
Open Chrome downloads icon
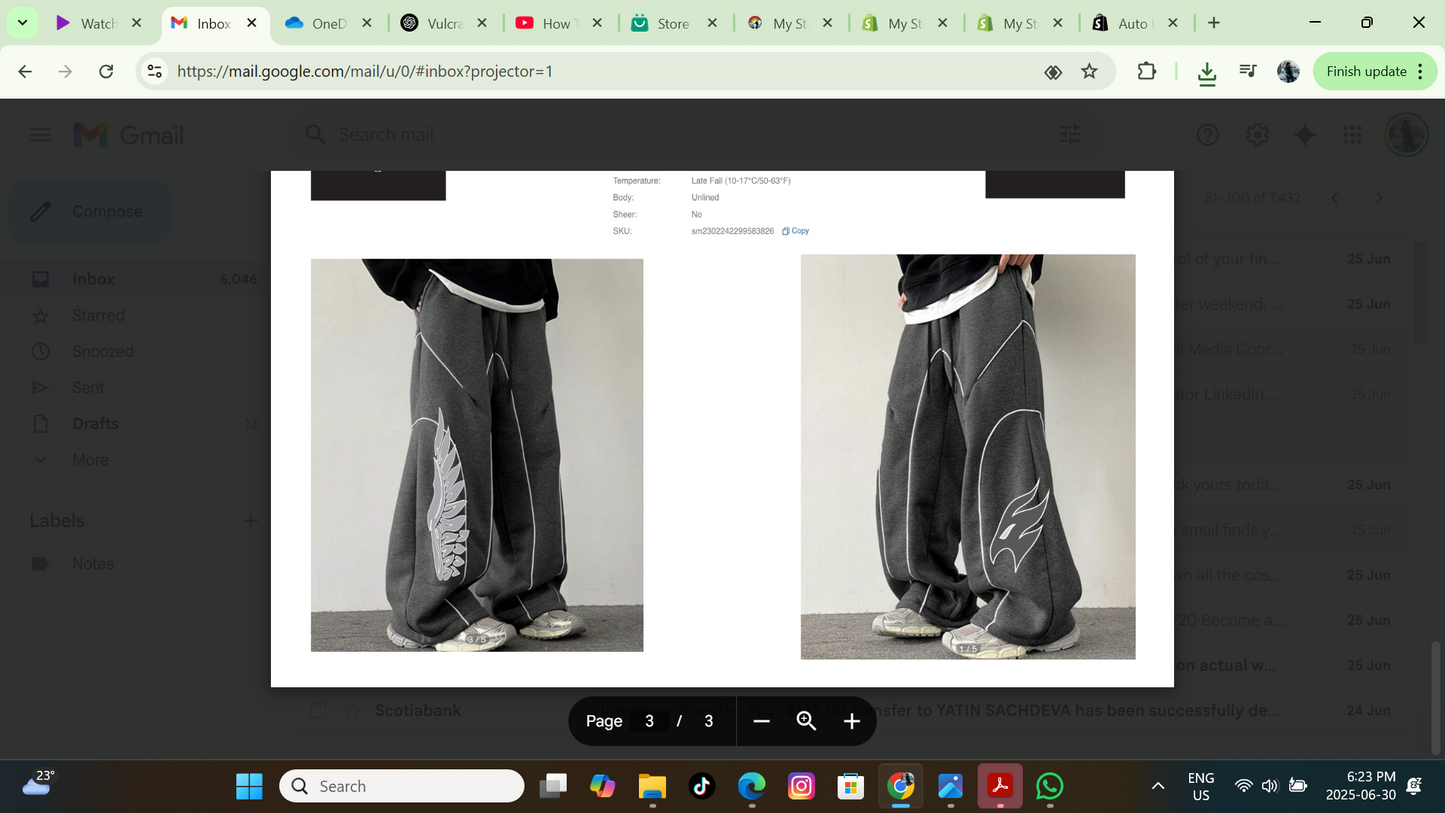[1207, 72]
